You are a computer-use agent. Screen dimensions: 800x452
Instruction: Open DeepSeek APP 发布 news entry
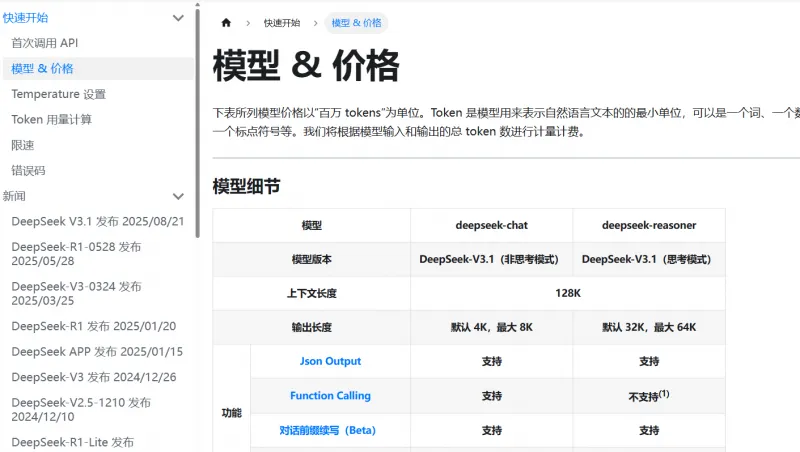click(97, 351)
